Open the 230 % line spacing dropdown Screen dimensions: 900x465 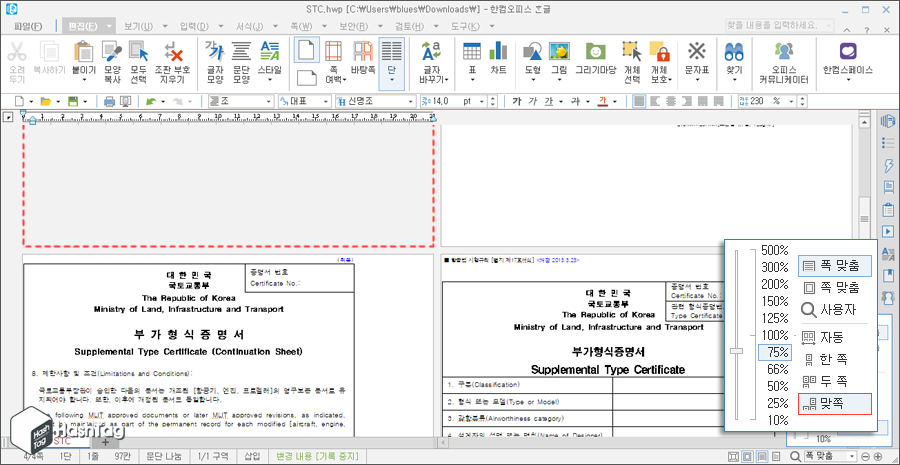(x=793, y=101)
